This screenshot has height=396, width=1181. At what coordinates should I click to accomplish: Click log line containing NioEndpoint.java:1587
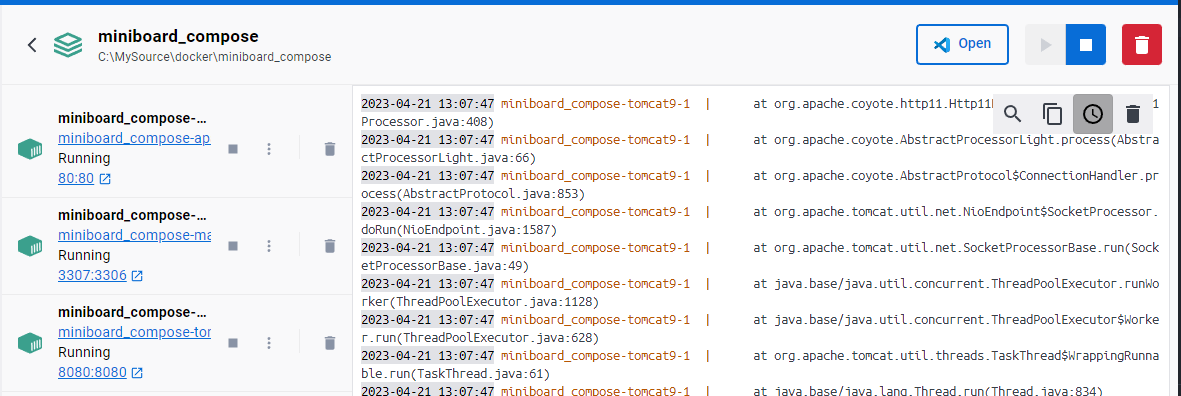pos(759,221)
